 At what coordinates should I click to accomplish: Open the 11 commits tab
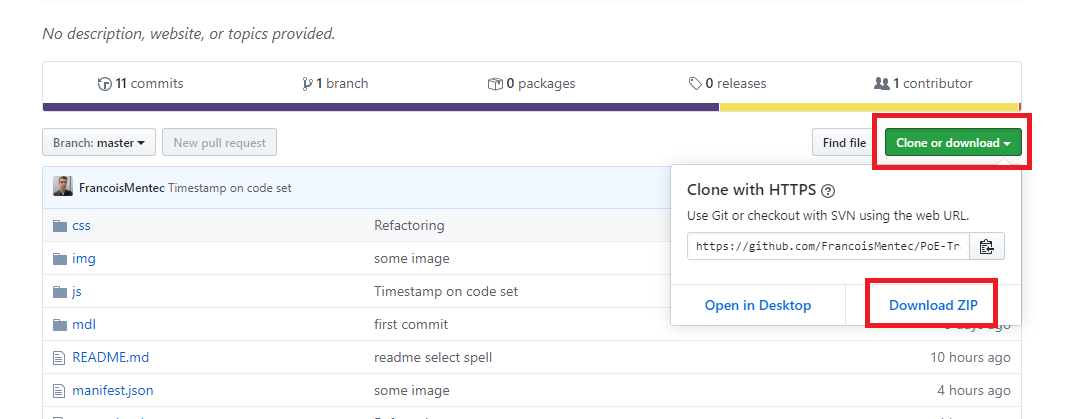click(x=140, y=84)
